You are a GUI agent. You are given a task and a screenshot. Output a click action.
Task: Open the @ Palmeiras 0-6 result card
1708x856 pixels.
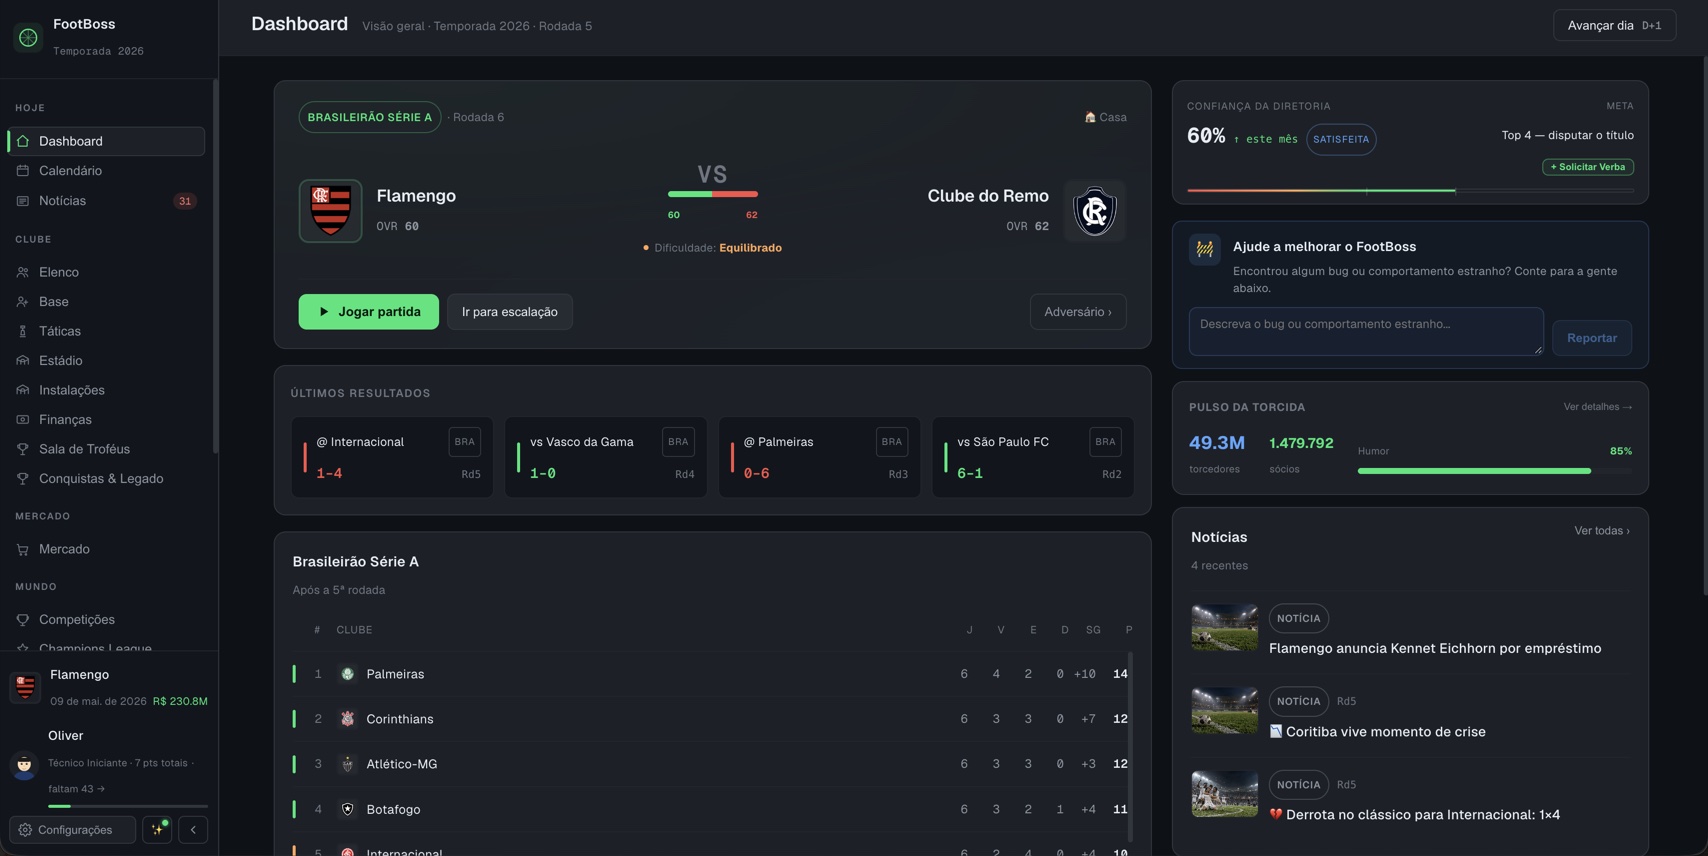pos(819,457)
